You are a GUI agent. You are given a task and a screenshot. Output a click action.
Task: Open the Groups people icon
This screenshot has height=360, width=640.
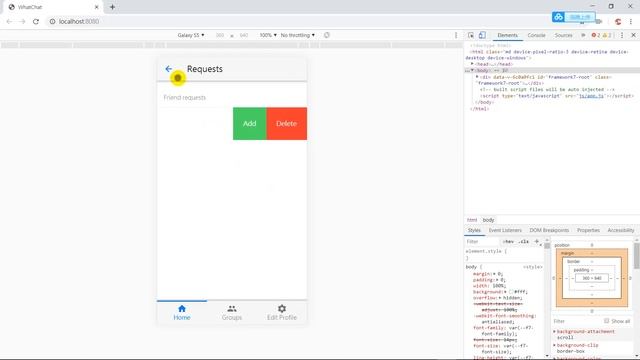tap(232, 309)
